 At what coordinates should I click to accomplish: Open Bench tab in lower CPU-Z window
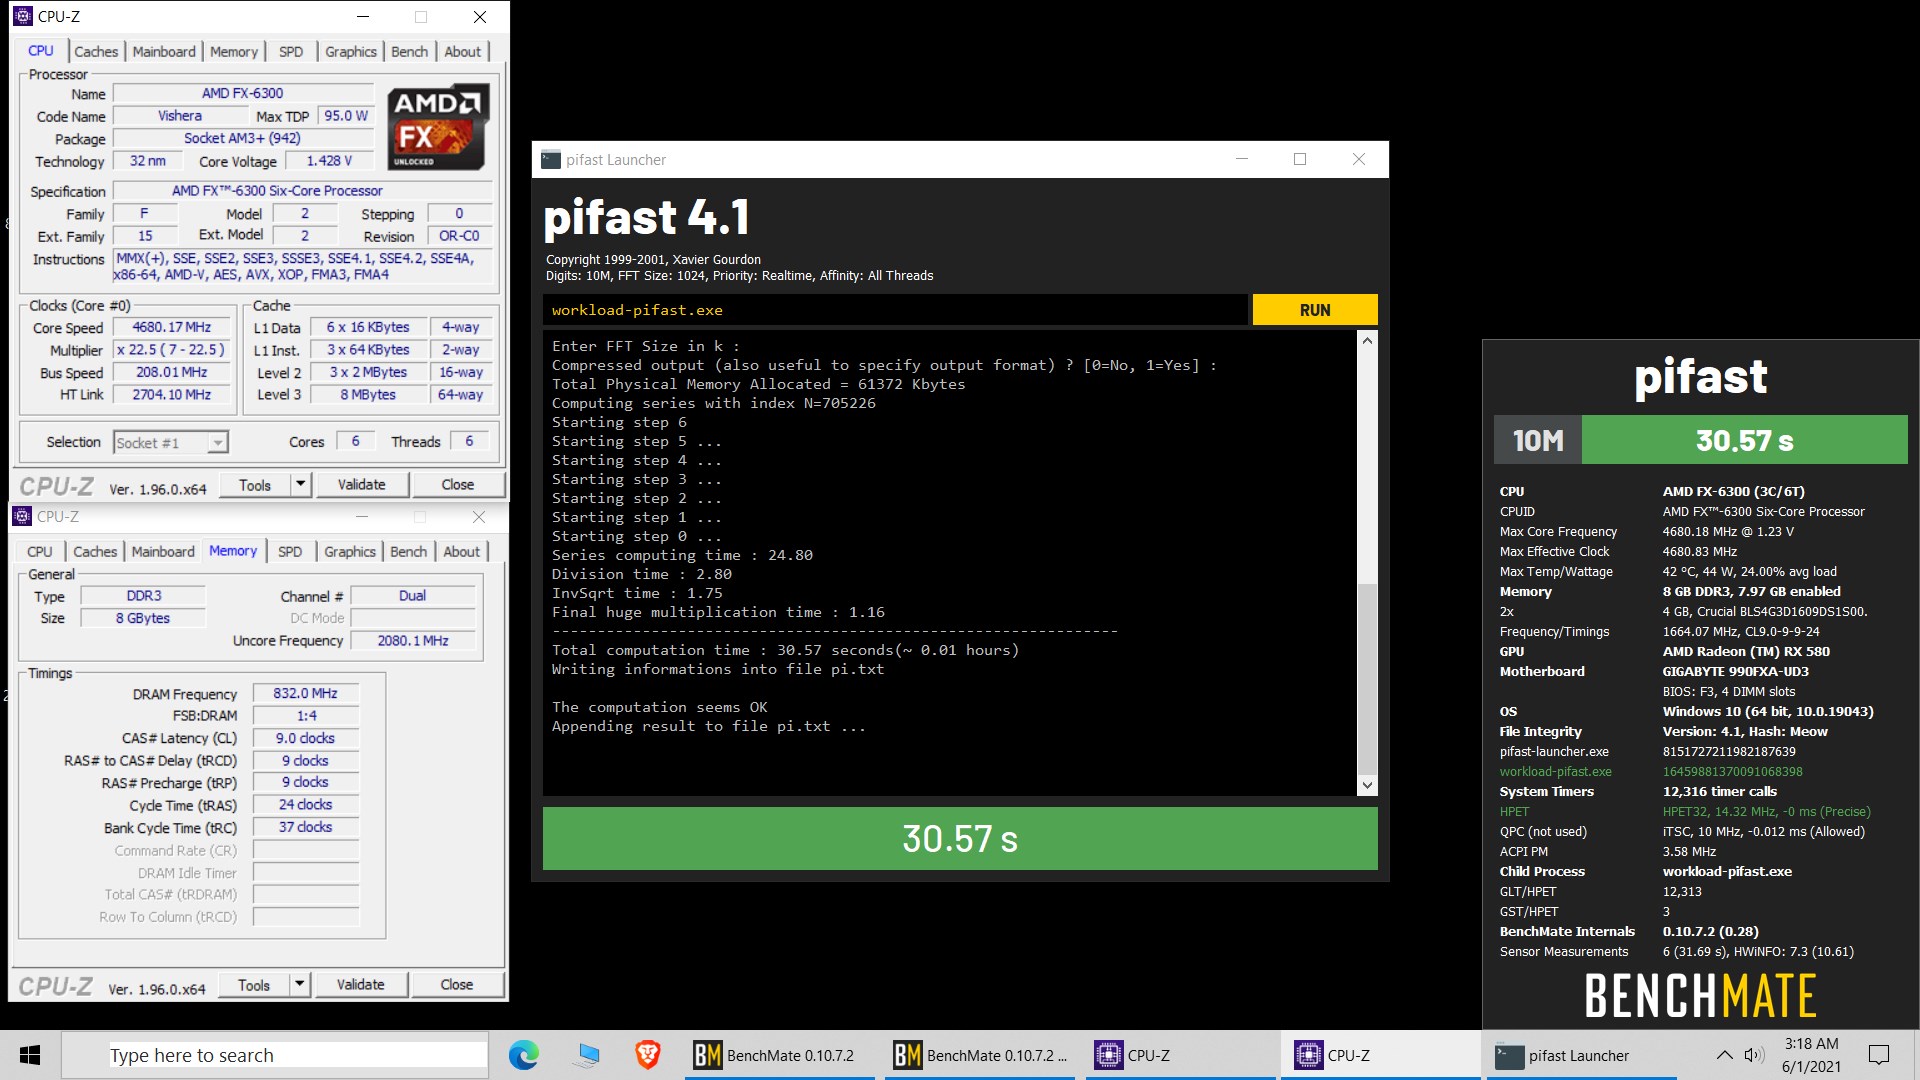pyautogui.click(x=408, y=552)
